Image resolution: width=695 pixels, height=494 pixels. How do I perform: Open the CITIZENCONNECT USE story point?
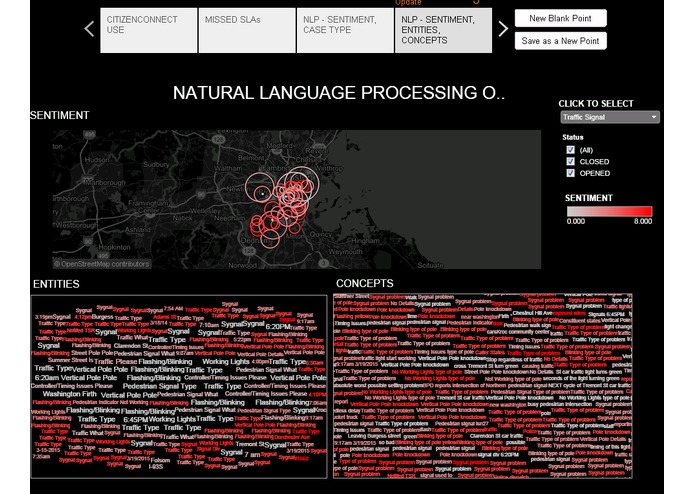point(148,31)
